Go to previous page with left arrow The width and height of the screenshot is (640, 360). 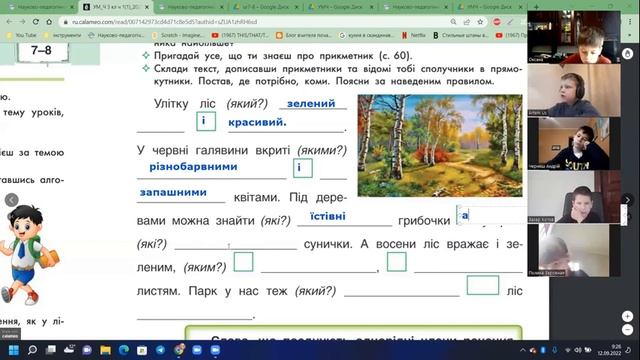coord(11,200)
